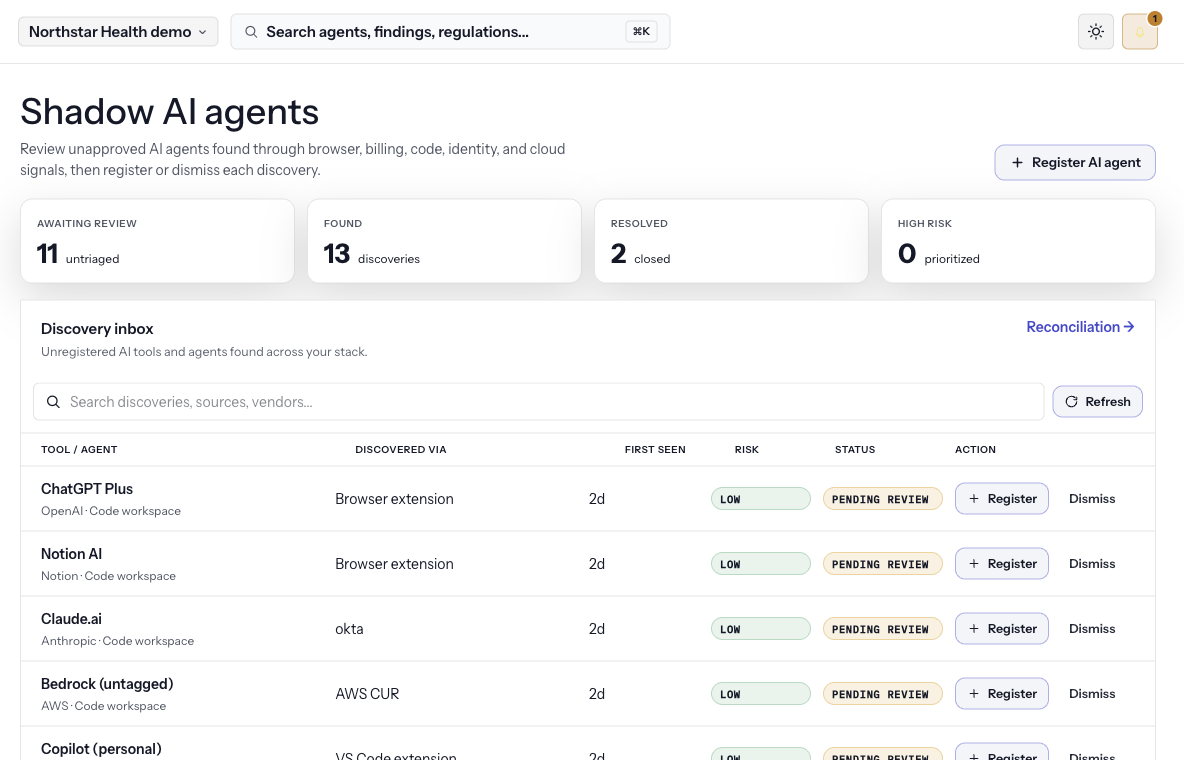Screen dimensions: 1184x760
Task: Click the magnifier icon in the top search bar
Action: click(251, 32)
